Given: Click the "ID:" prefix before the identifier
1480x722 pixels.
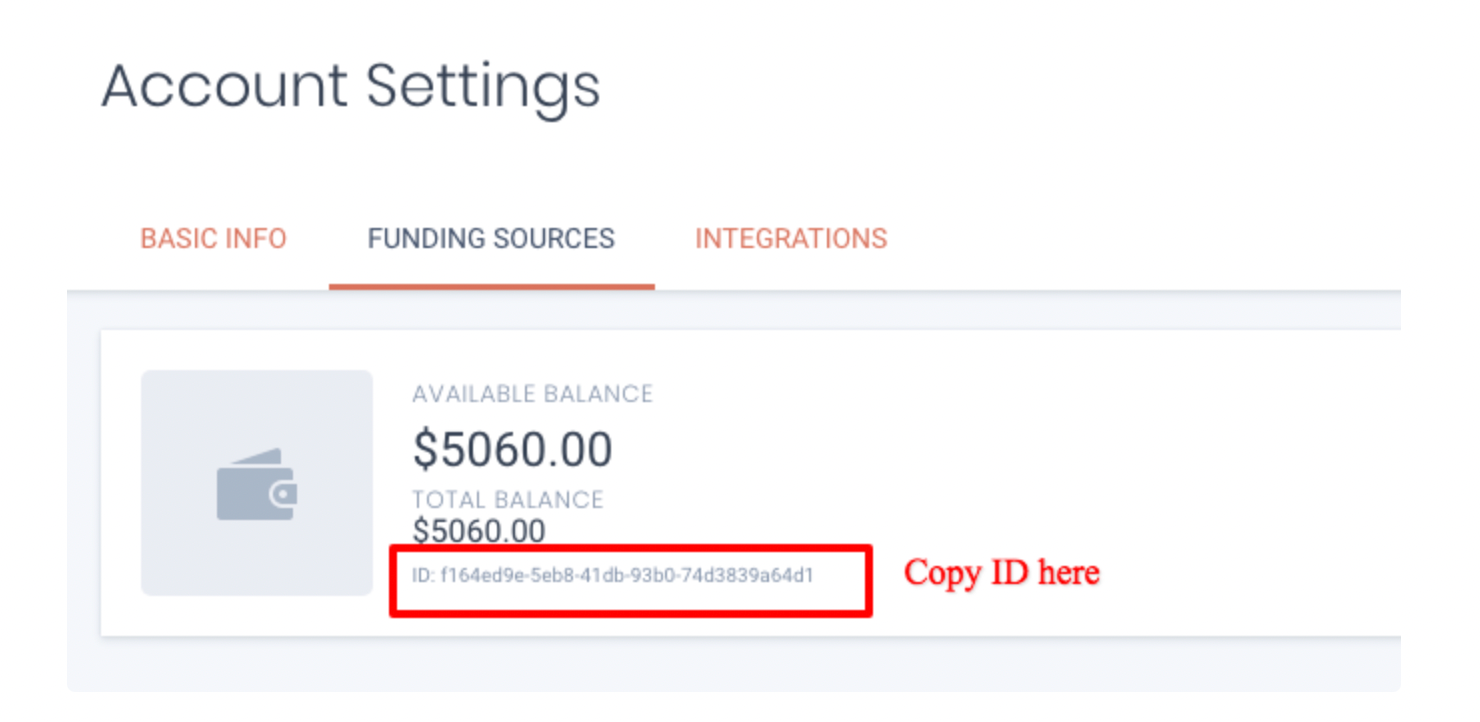Looking at the screenshot, I should coord(423,576).
